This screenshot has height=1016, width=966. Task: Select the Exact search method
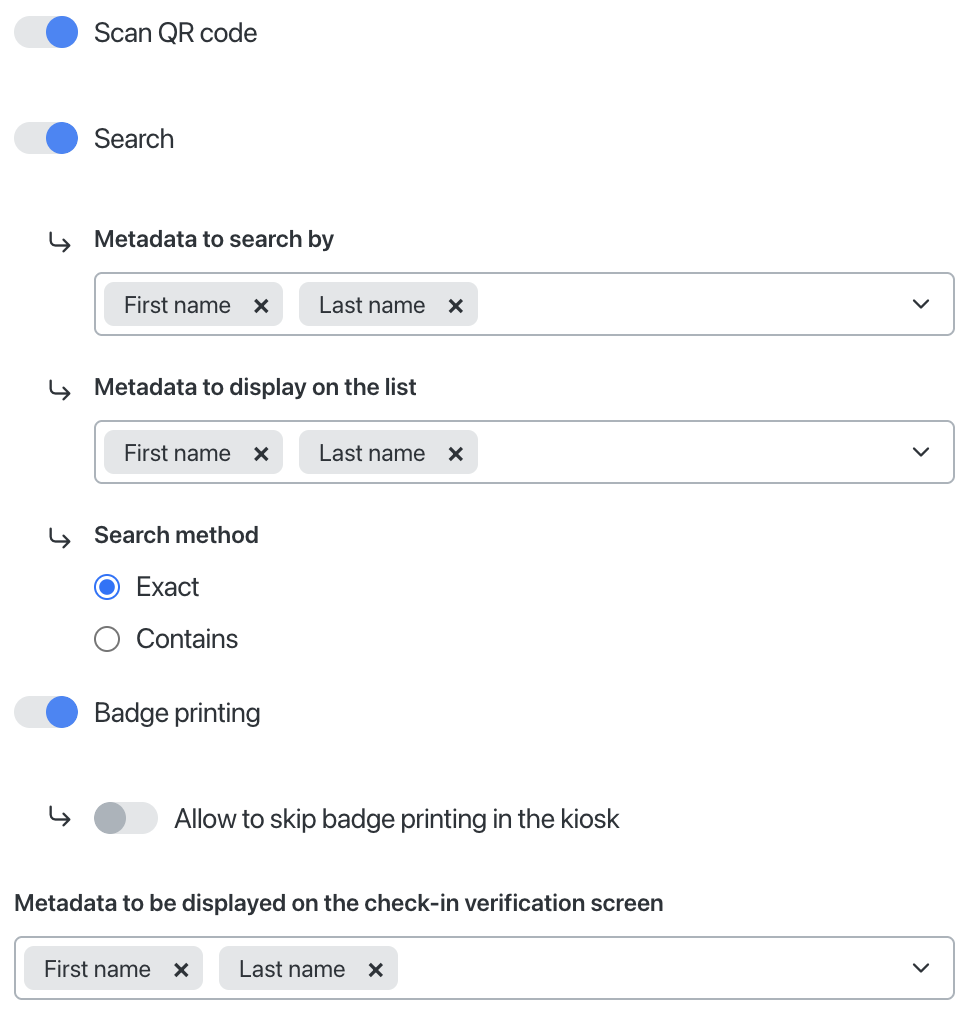pos(107,587)
